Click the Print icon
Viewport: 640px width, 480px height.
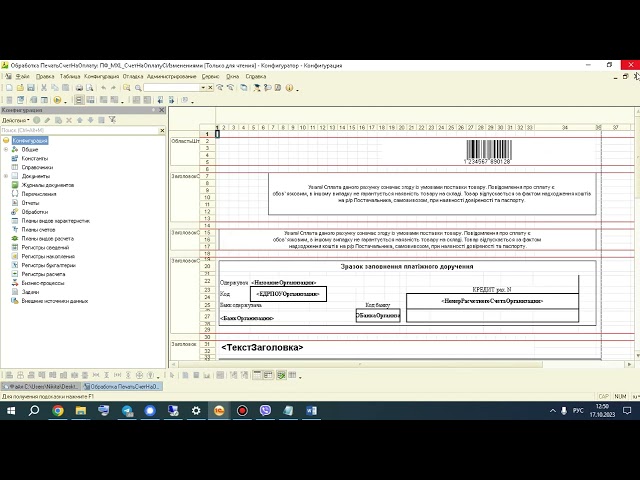[x=79, y=88]
